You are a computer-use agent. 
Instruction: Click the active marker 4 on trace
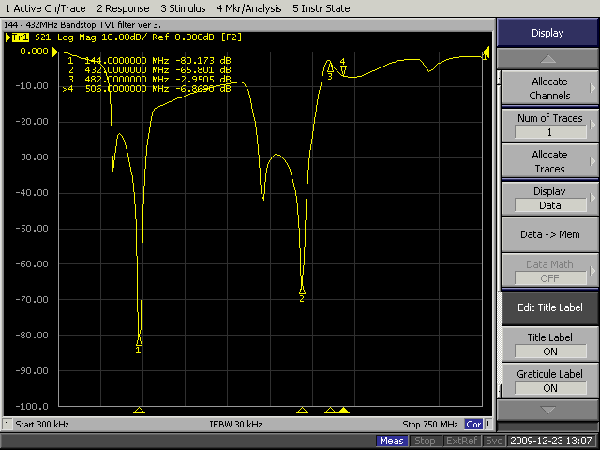[x=343, y=70]
